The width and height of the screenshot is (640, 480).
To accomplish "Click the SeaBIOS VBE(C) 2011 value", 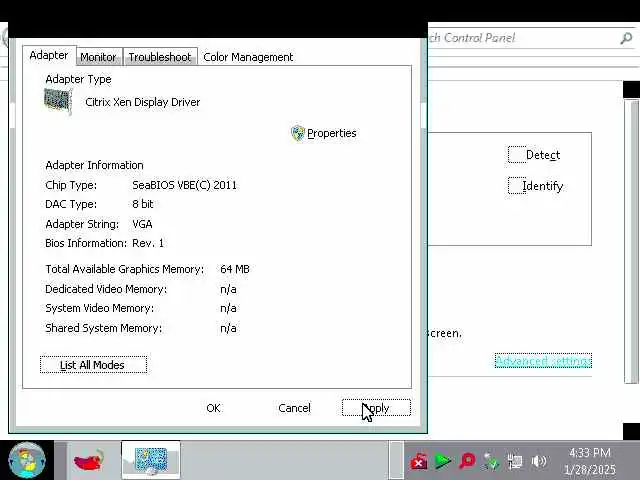I will click(184, 185).
